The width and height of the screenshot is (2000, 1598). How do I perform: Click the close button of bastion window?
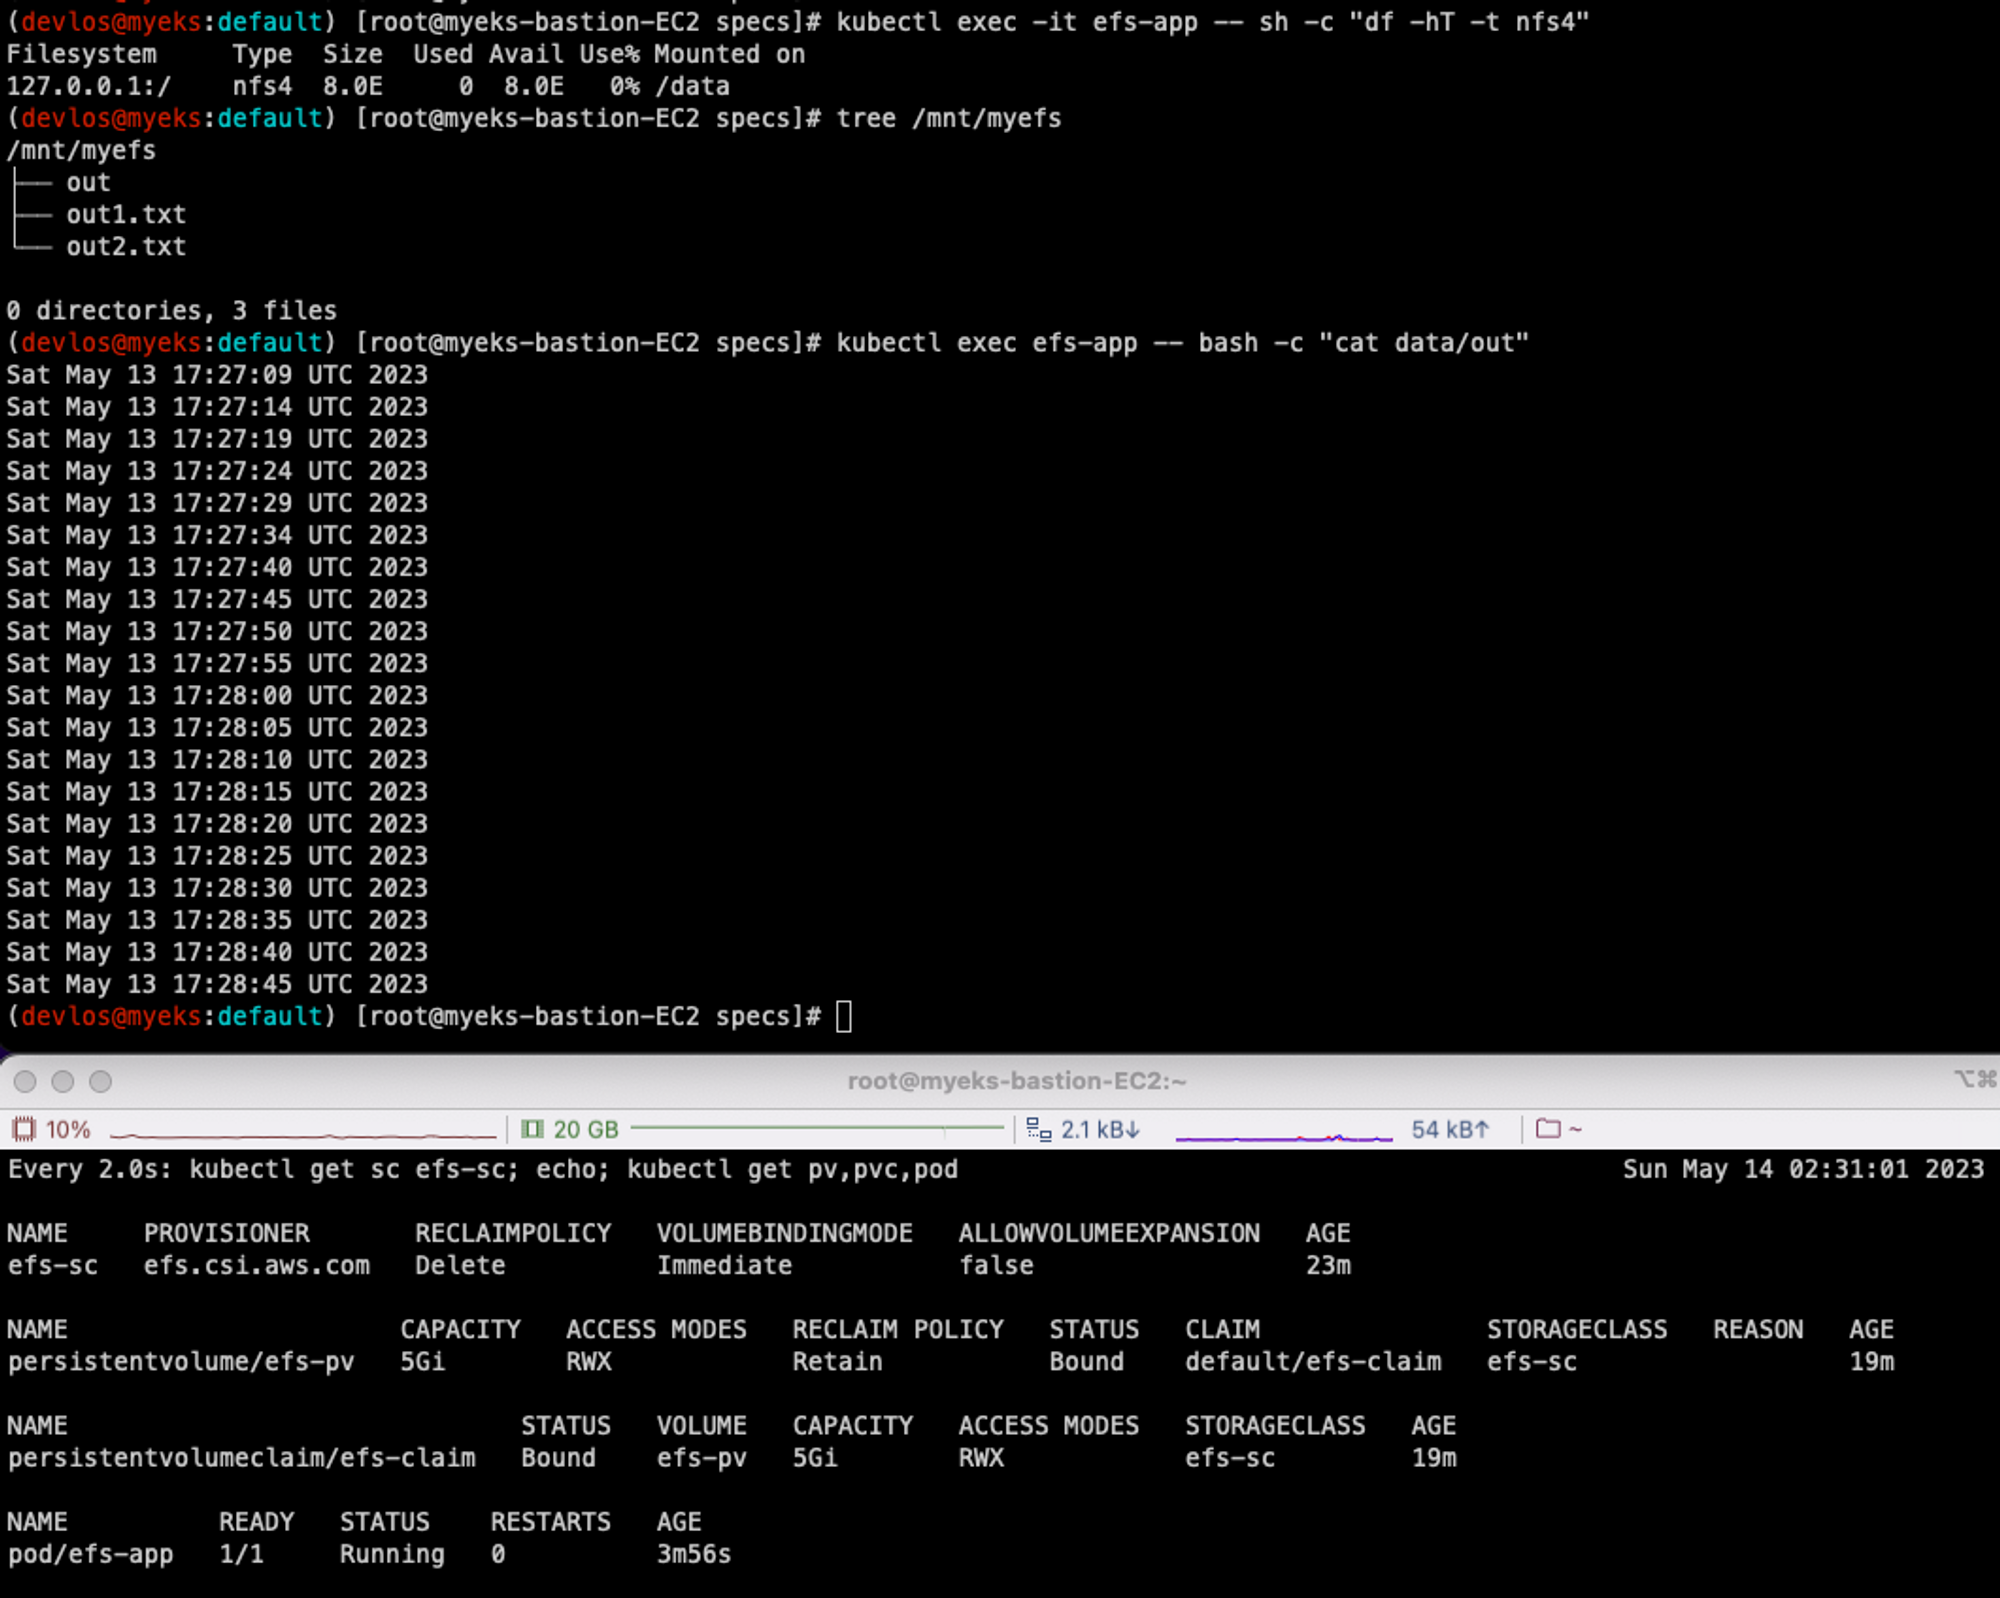[x=26, y=1081]
